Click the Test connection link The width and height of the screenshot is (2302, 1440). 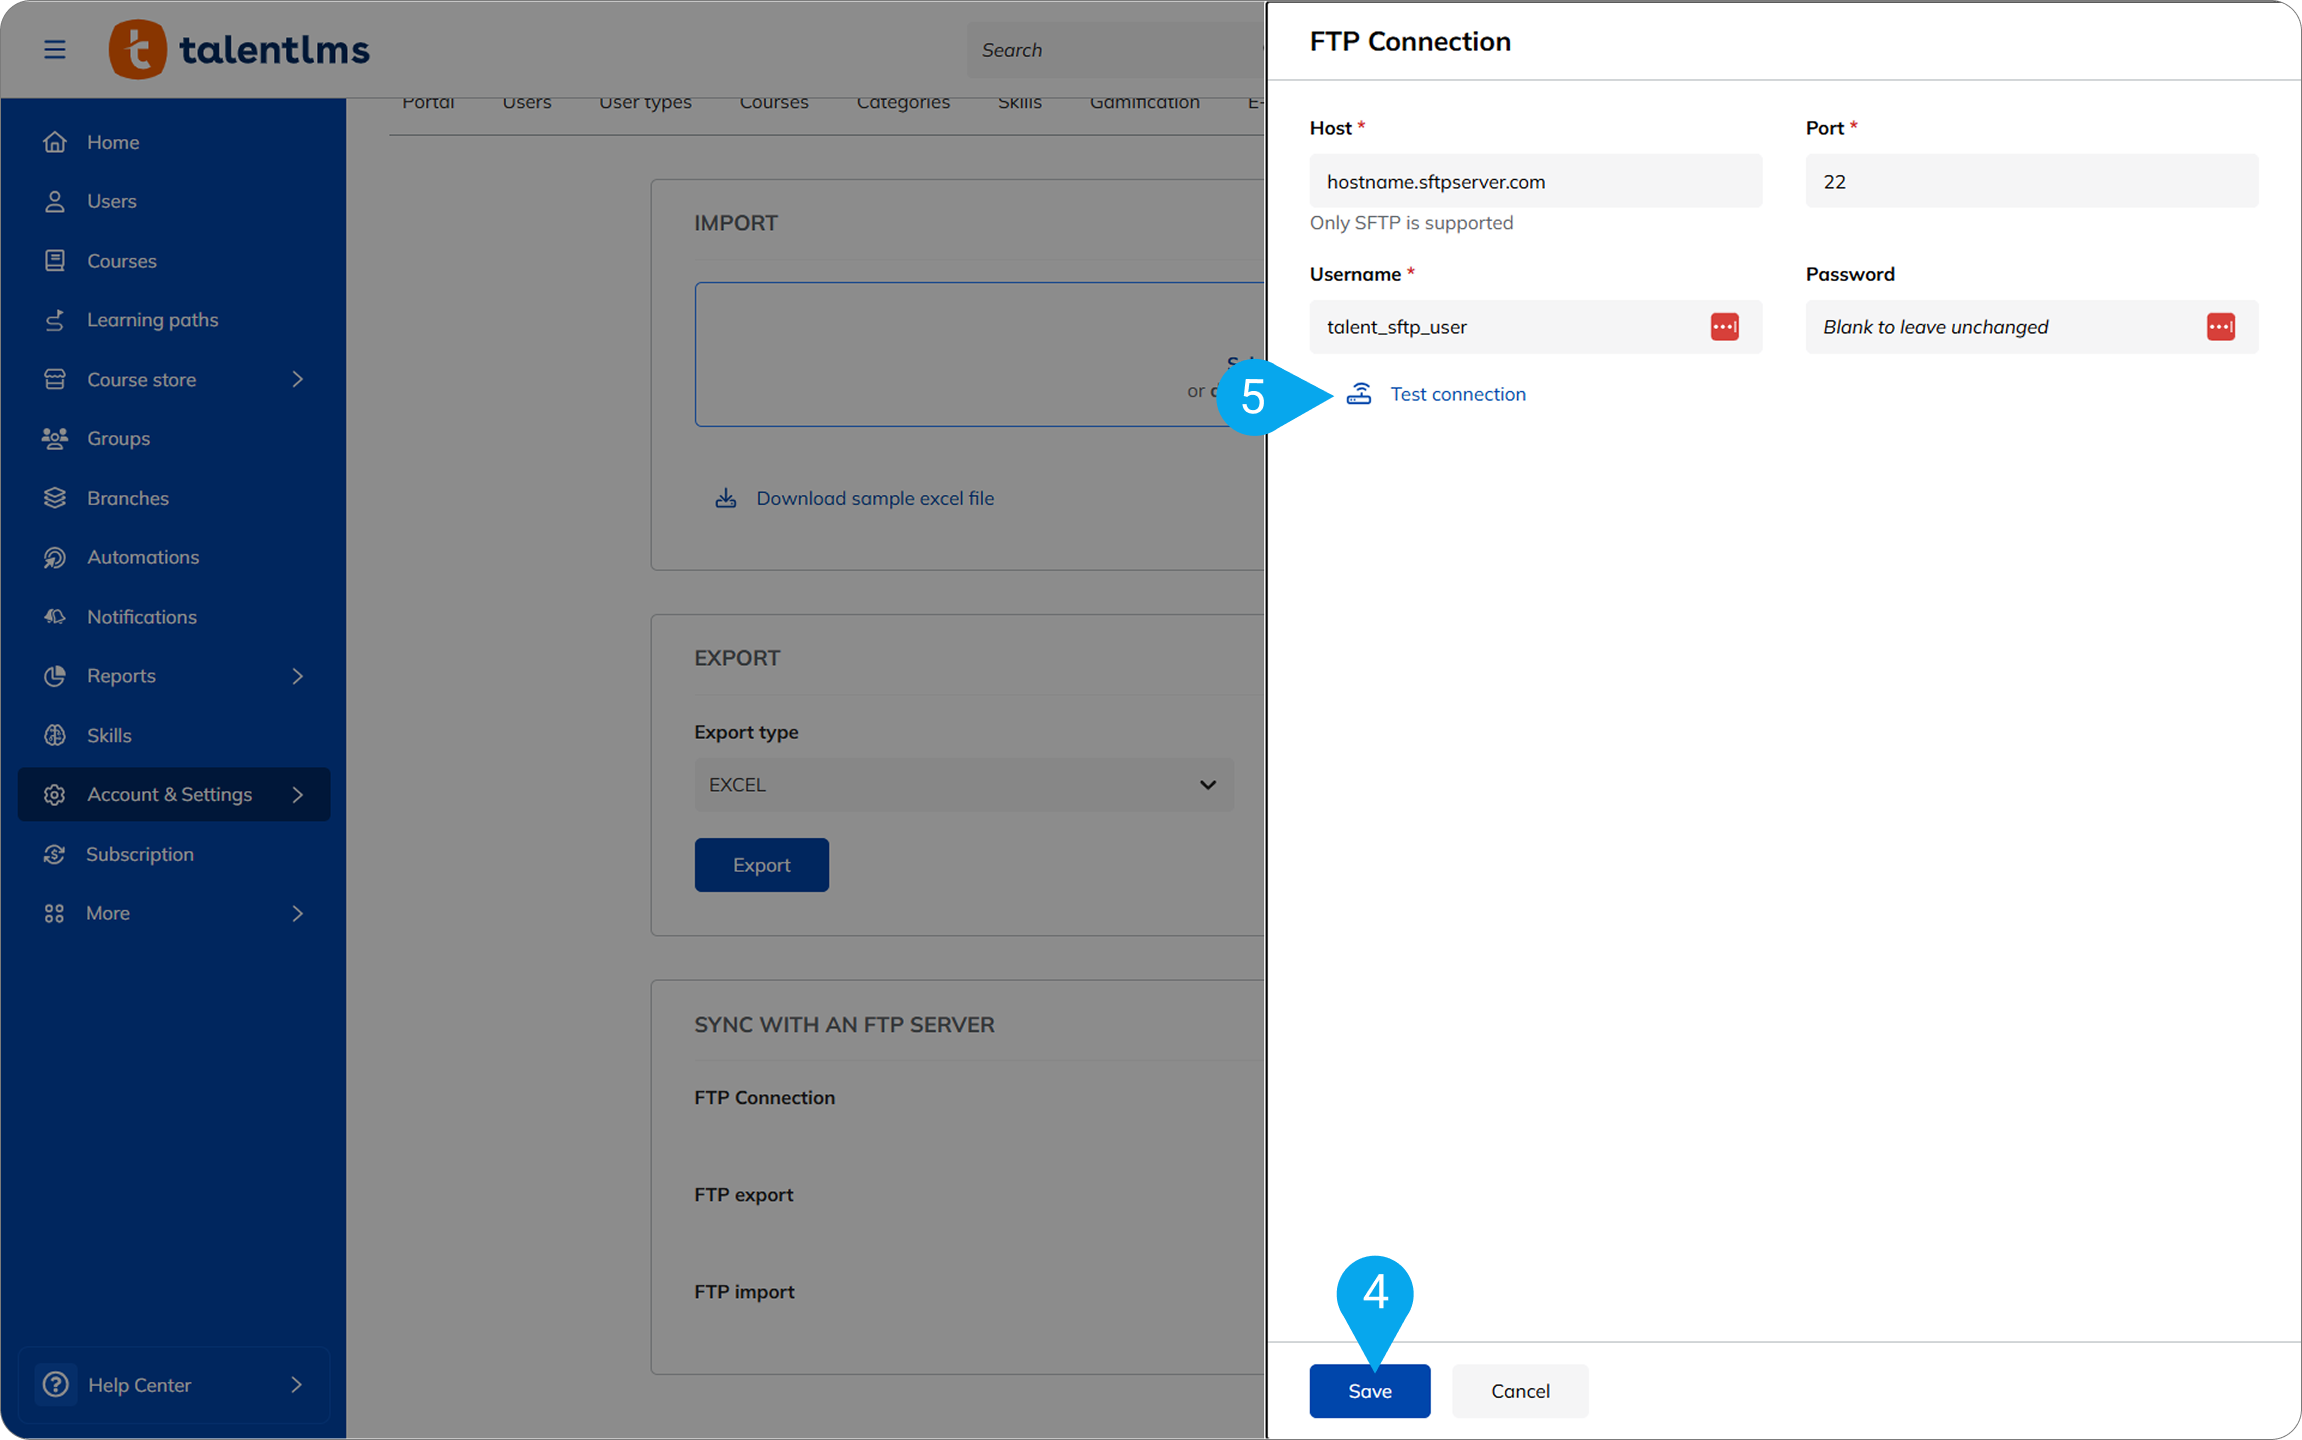[x=1456, y=394]
